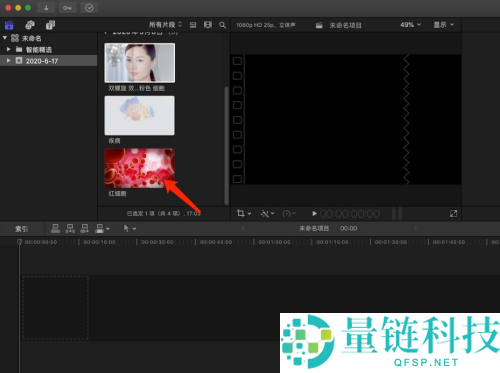The image size is (500, 373).
Task: Play the viewer from the play button
Action: pyautogui.click(x=314, y=213)
